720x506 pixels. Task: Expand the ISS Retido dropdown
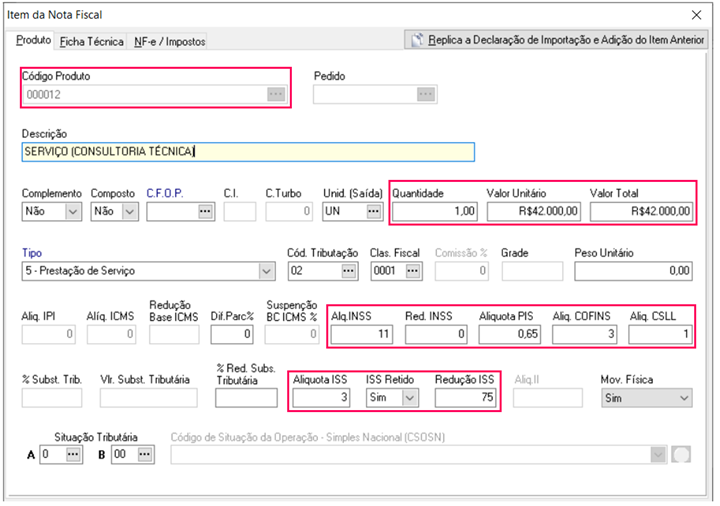coord(407,398)
